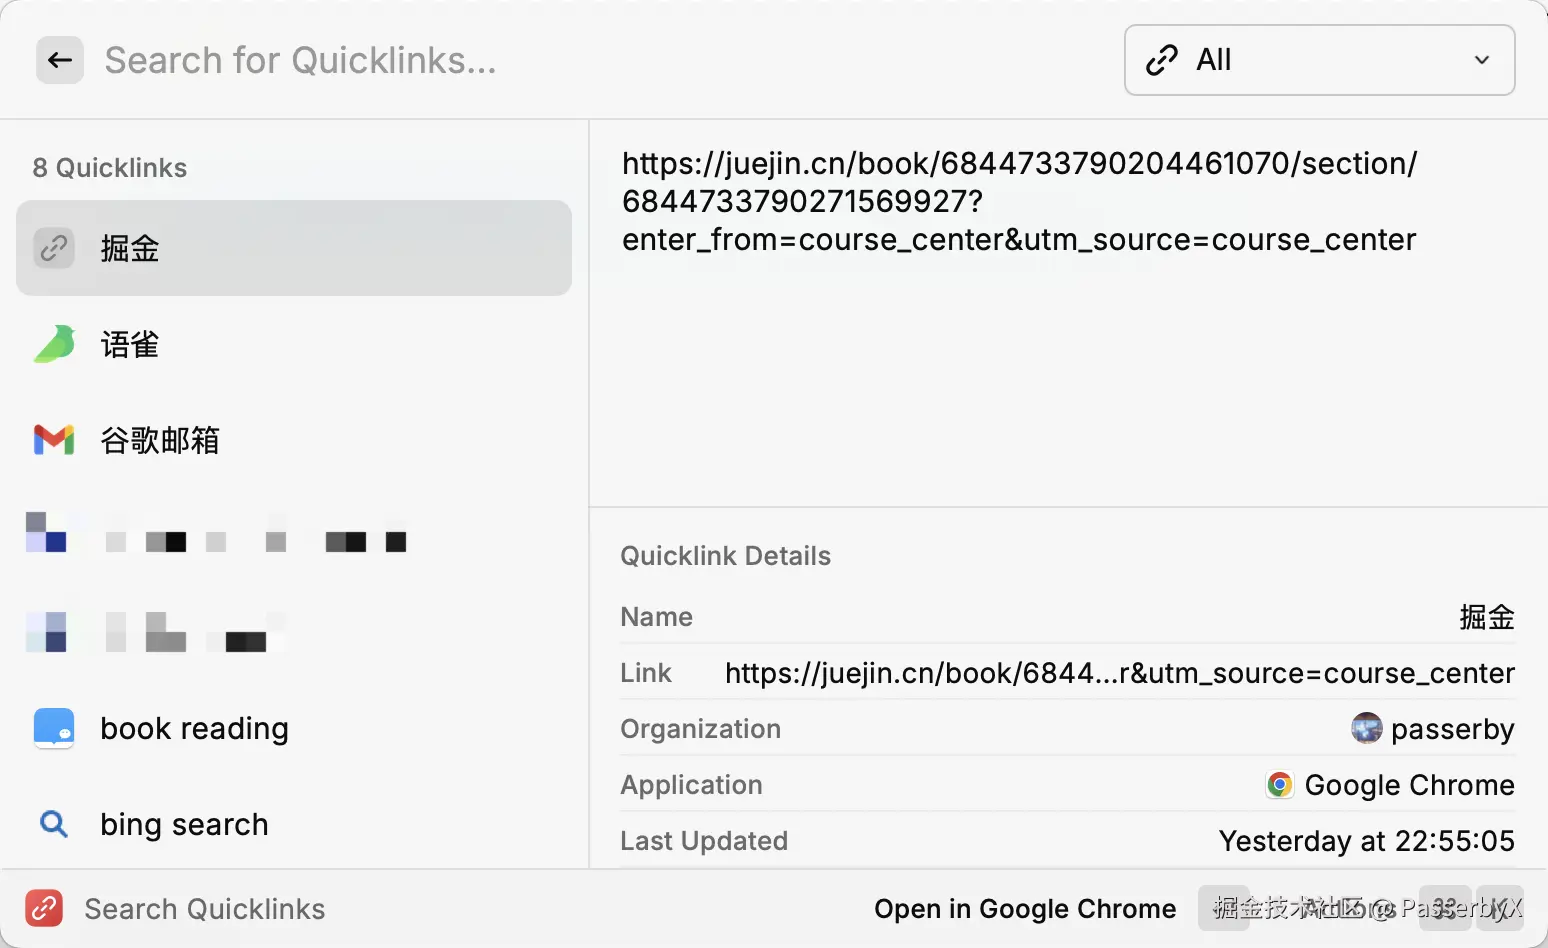Click the truncated juejin.cn Link value
This screenshot has width=1548, height=948.
click(x=1119, y=673)
